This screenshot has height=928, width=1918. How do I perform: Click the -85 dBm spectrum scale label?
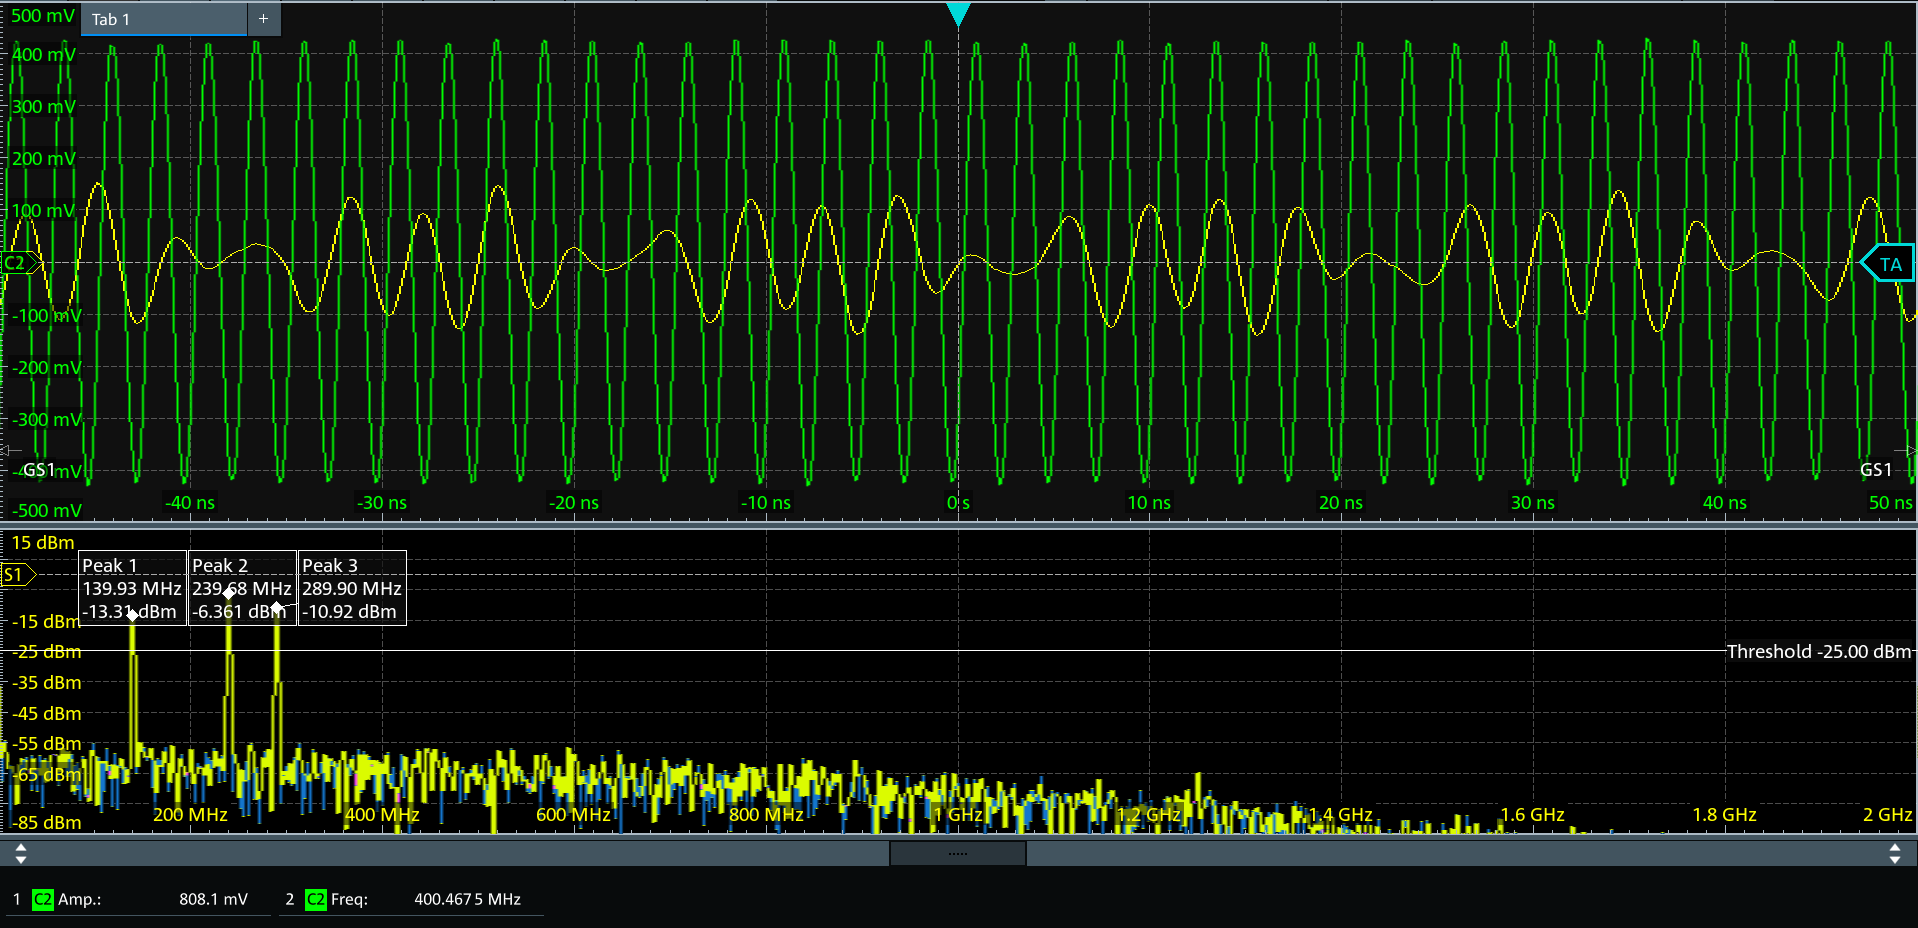(47, 822)
